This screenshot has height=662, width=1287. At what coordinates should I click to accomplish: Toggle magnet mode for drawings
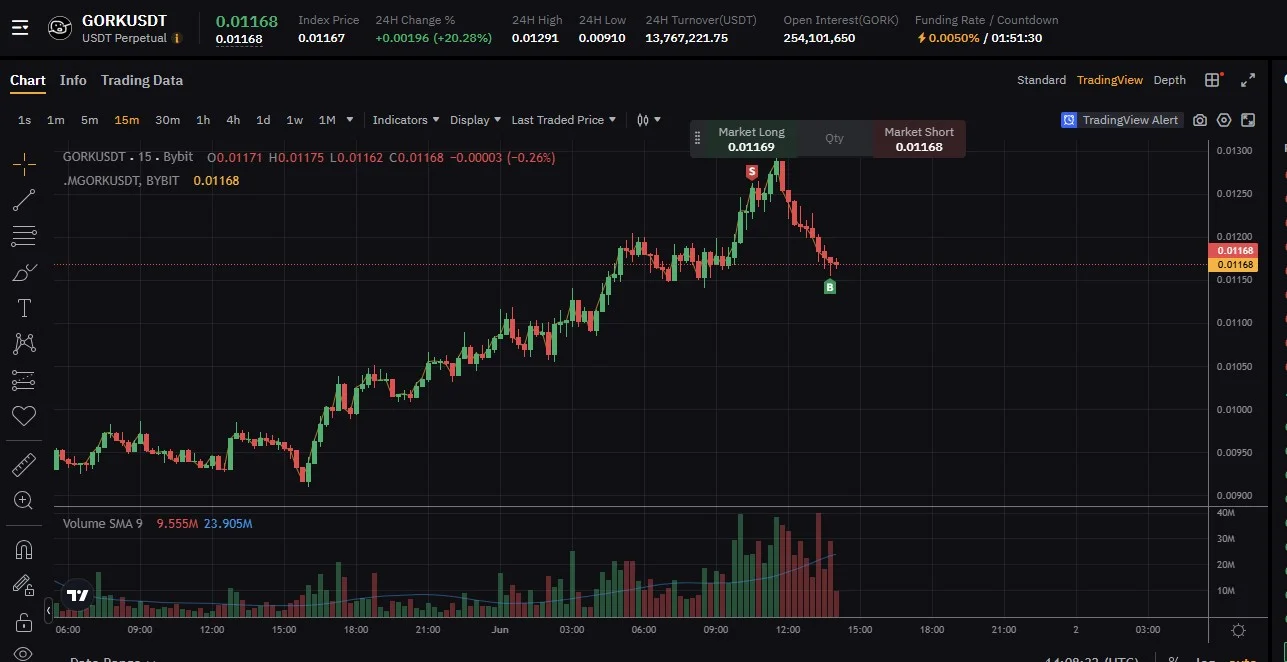pyautogui.click(x=24, y=549)
